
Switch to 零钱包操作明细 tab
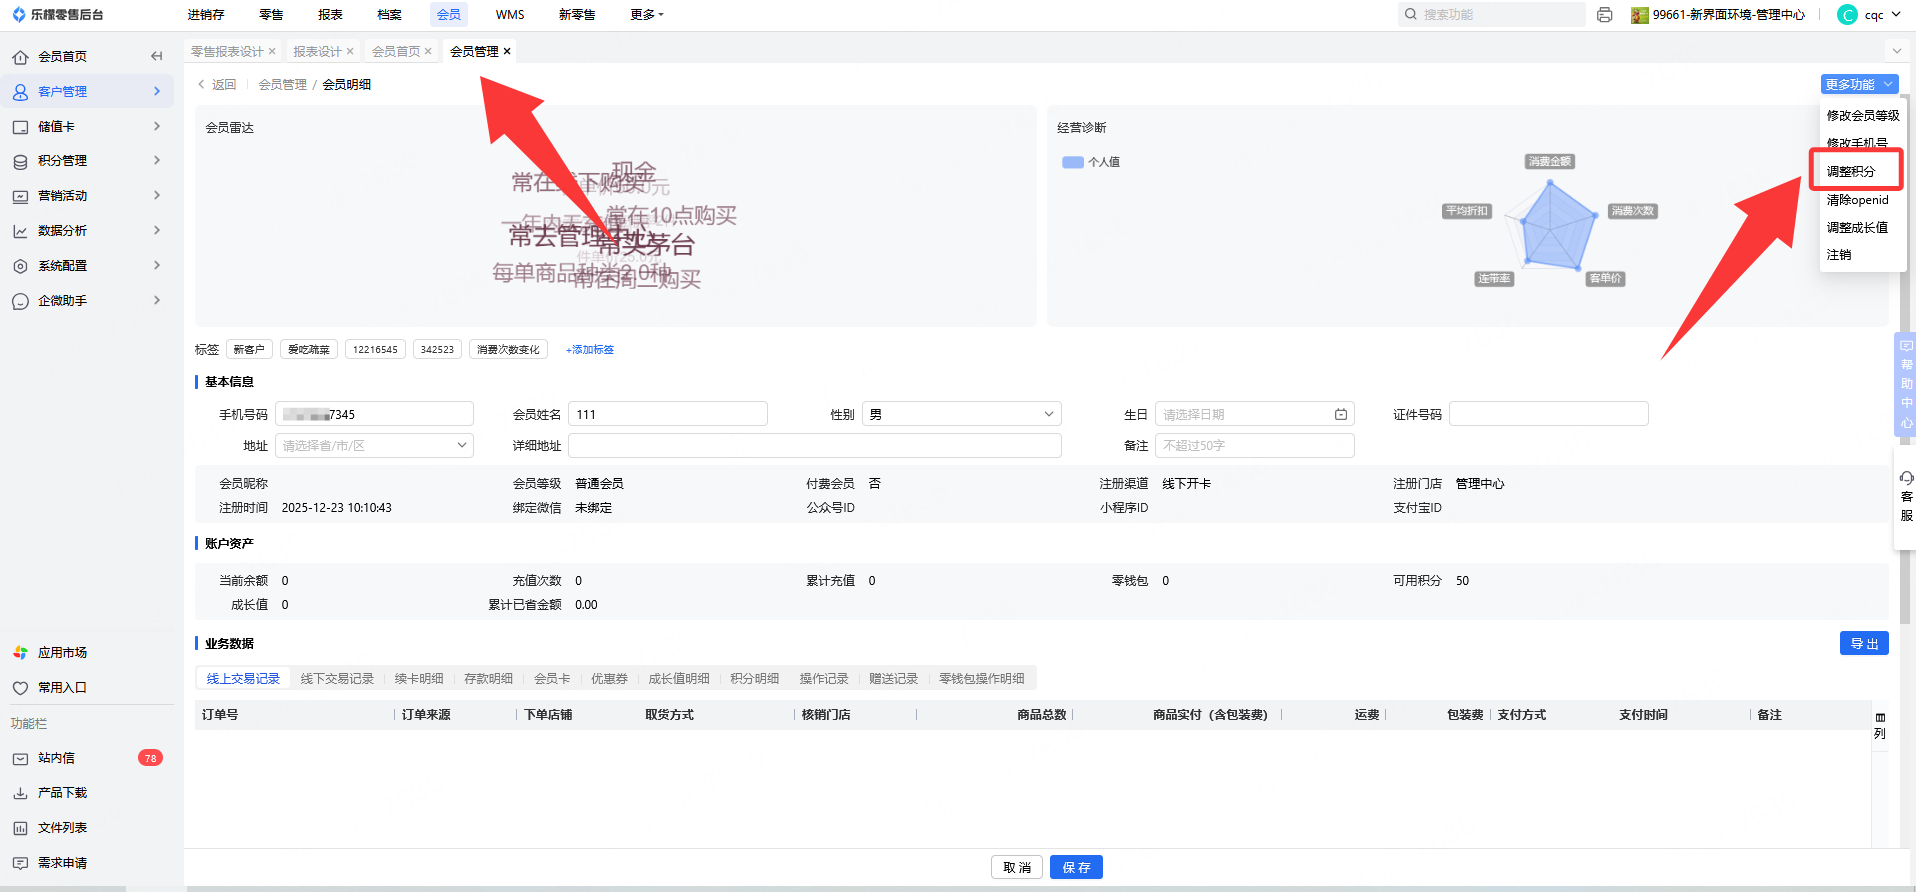tap(981, 678)
